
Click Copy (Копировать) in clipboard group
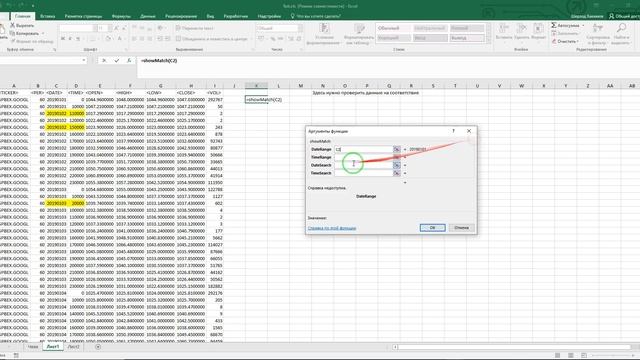click(24, 33)
